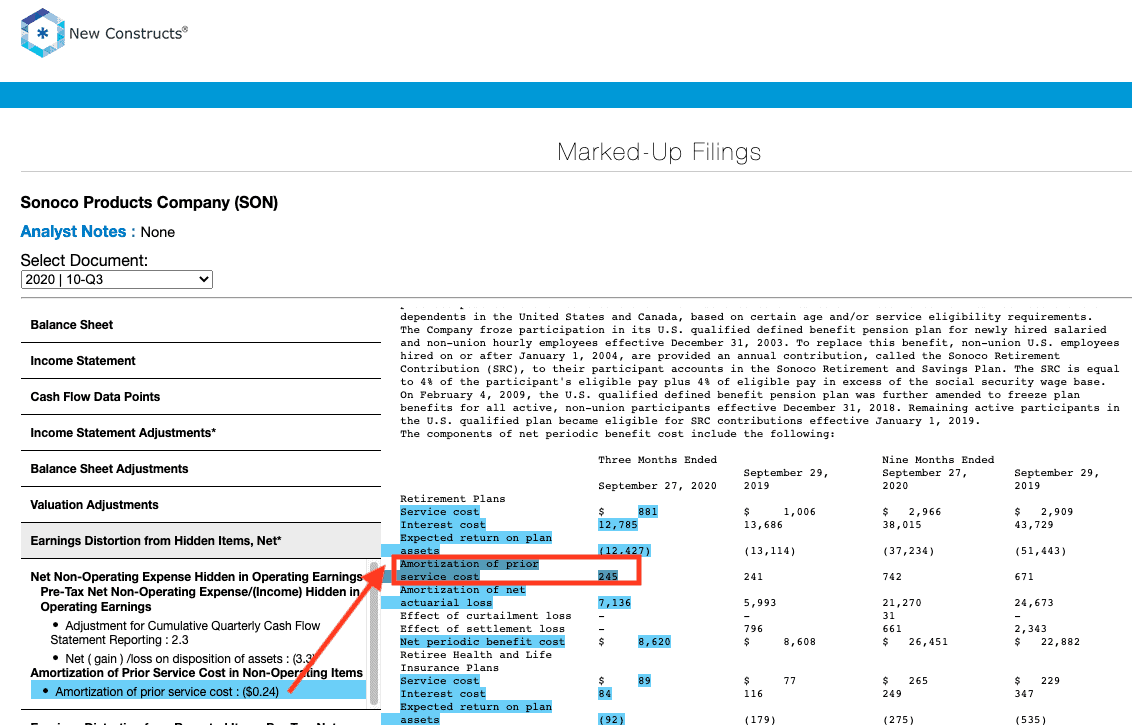Viewport: 1132px width, 725px height.
Task: Click the Marked-Up Filings title
Action: (x=659, y=152)
